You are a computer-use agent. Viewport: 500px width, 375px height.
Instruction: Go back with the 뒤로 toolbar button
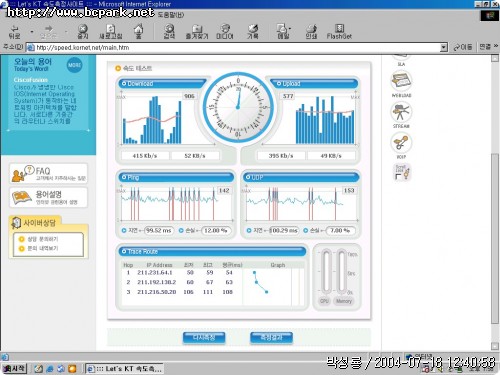click(14, 32)
